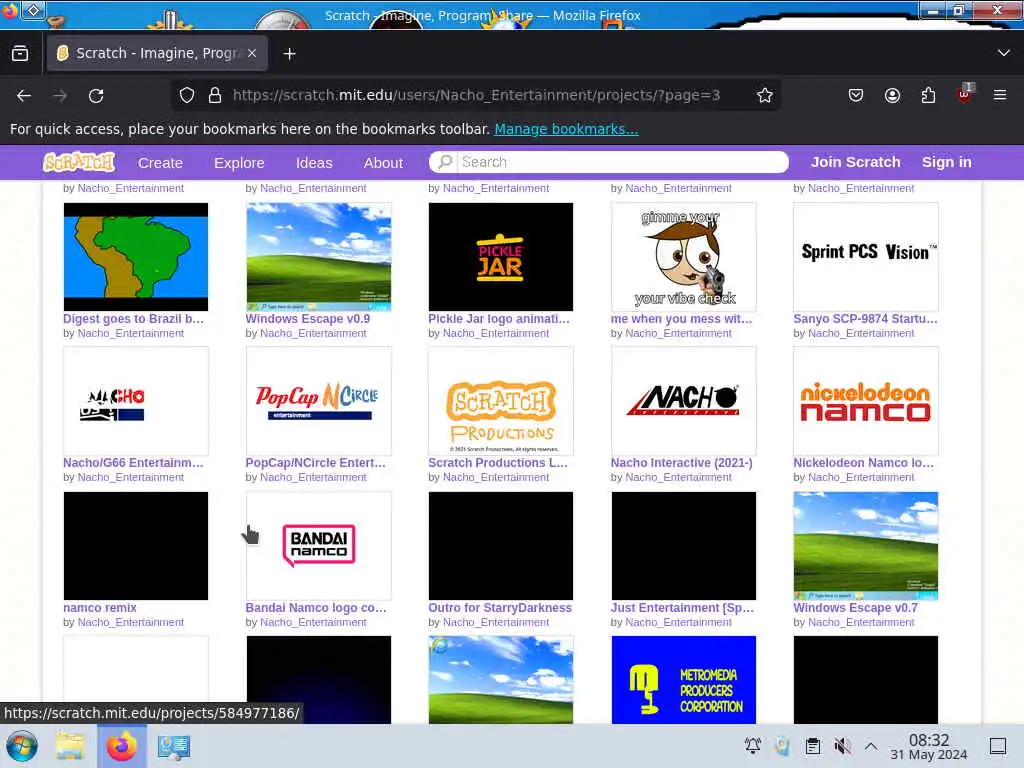Open author link under namco remix
The height and width of the screenshot is (768, 1024).
[131, 622]
